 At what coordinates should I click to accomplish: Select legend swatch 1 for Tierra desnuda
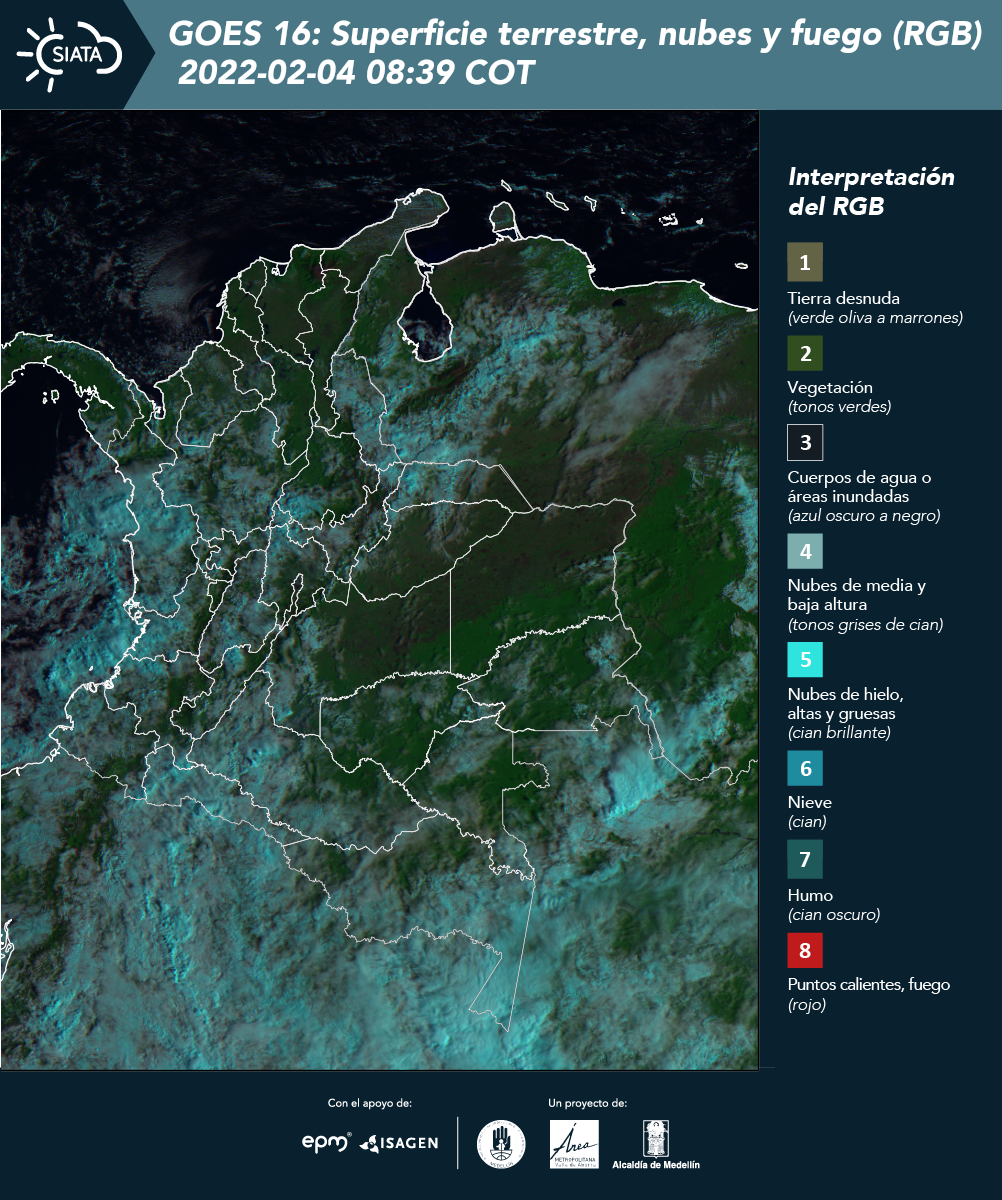click(805, 262)
